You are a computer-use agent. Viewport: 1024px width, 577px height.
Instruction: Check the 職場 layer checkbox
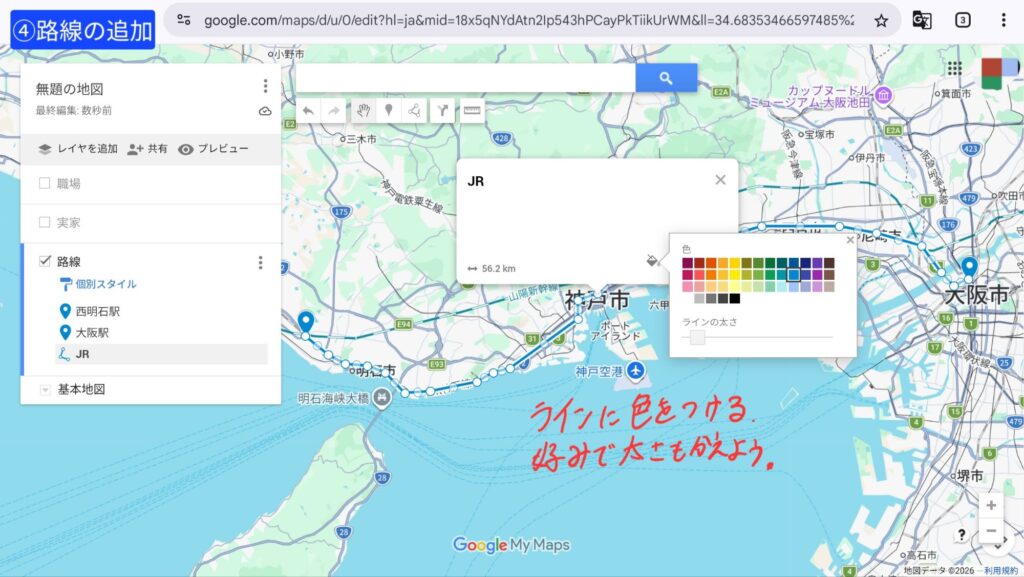(x=44, y=184)
